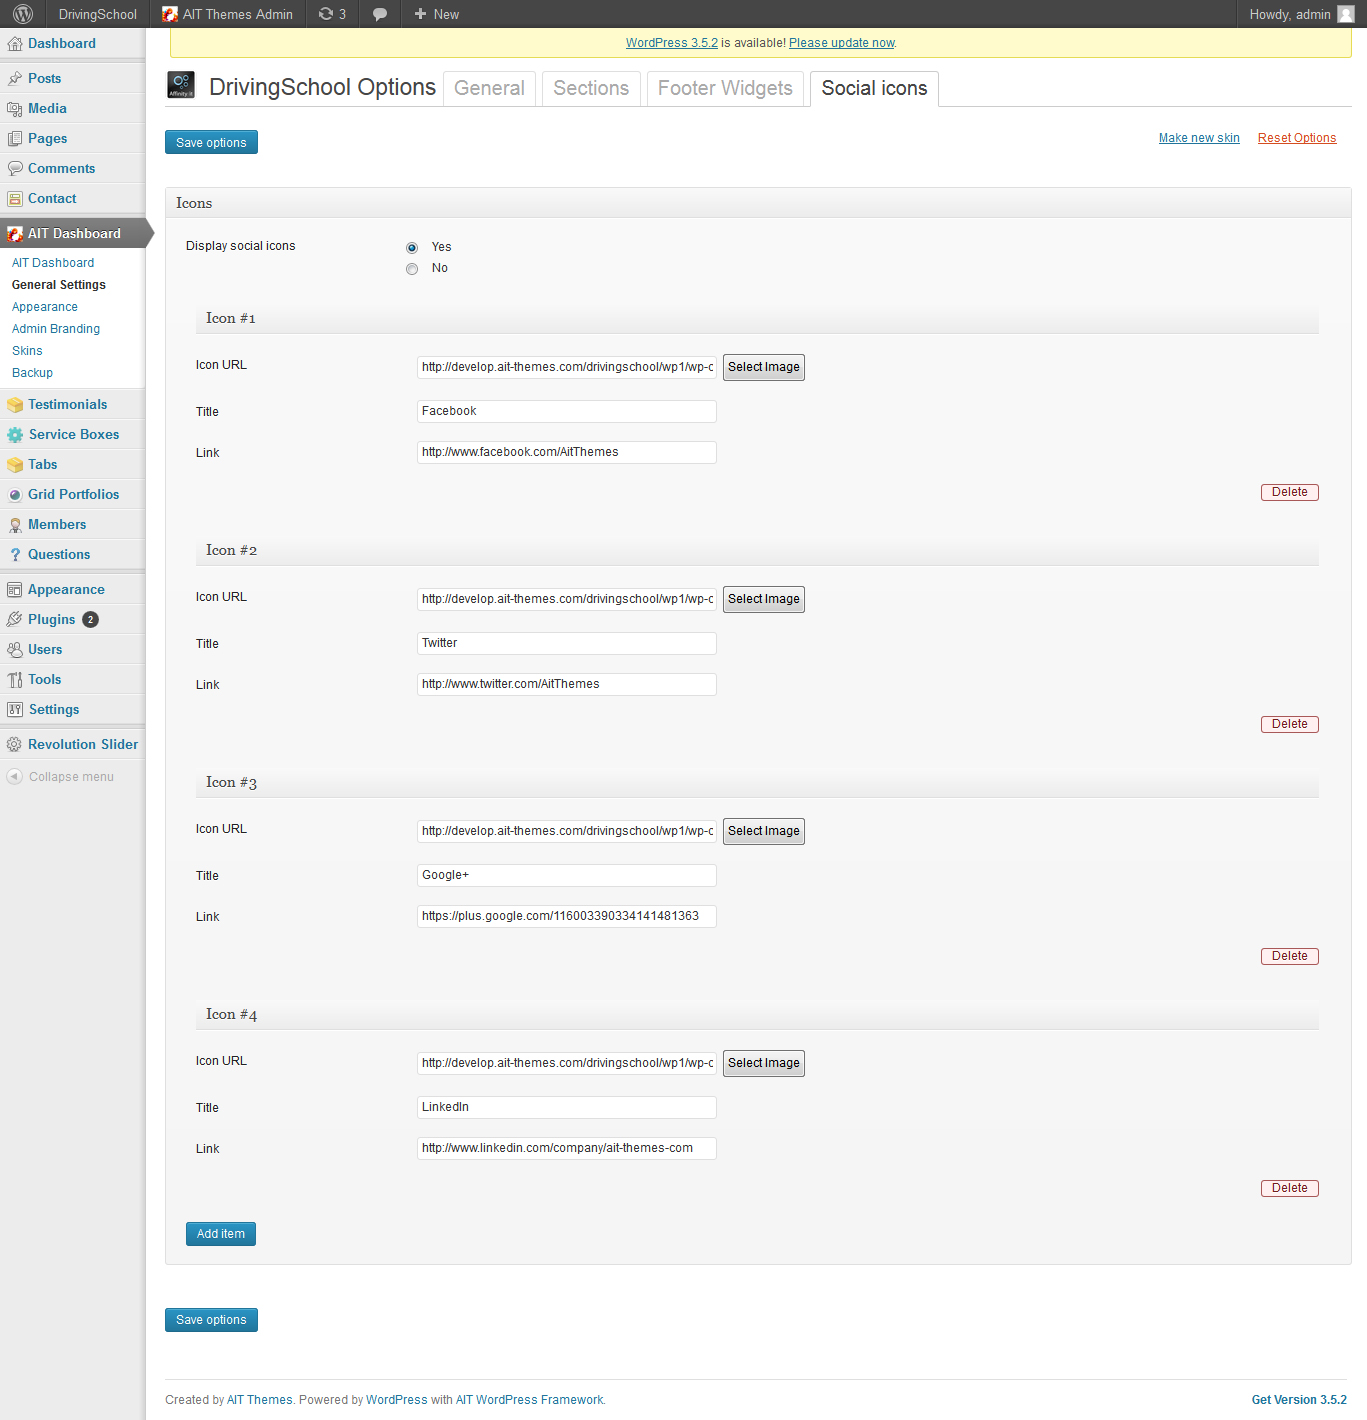Click the Questions question-mark icon
This screenshot has height=1420, width=1367.
point(15,555)
